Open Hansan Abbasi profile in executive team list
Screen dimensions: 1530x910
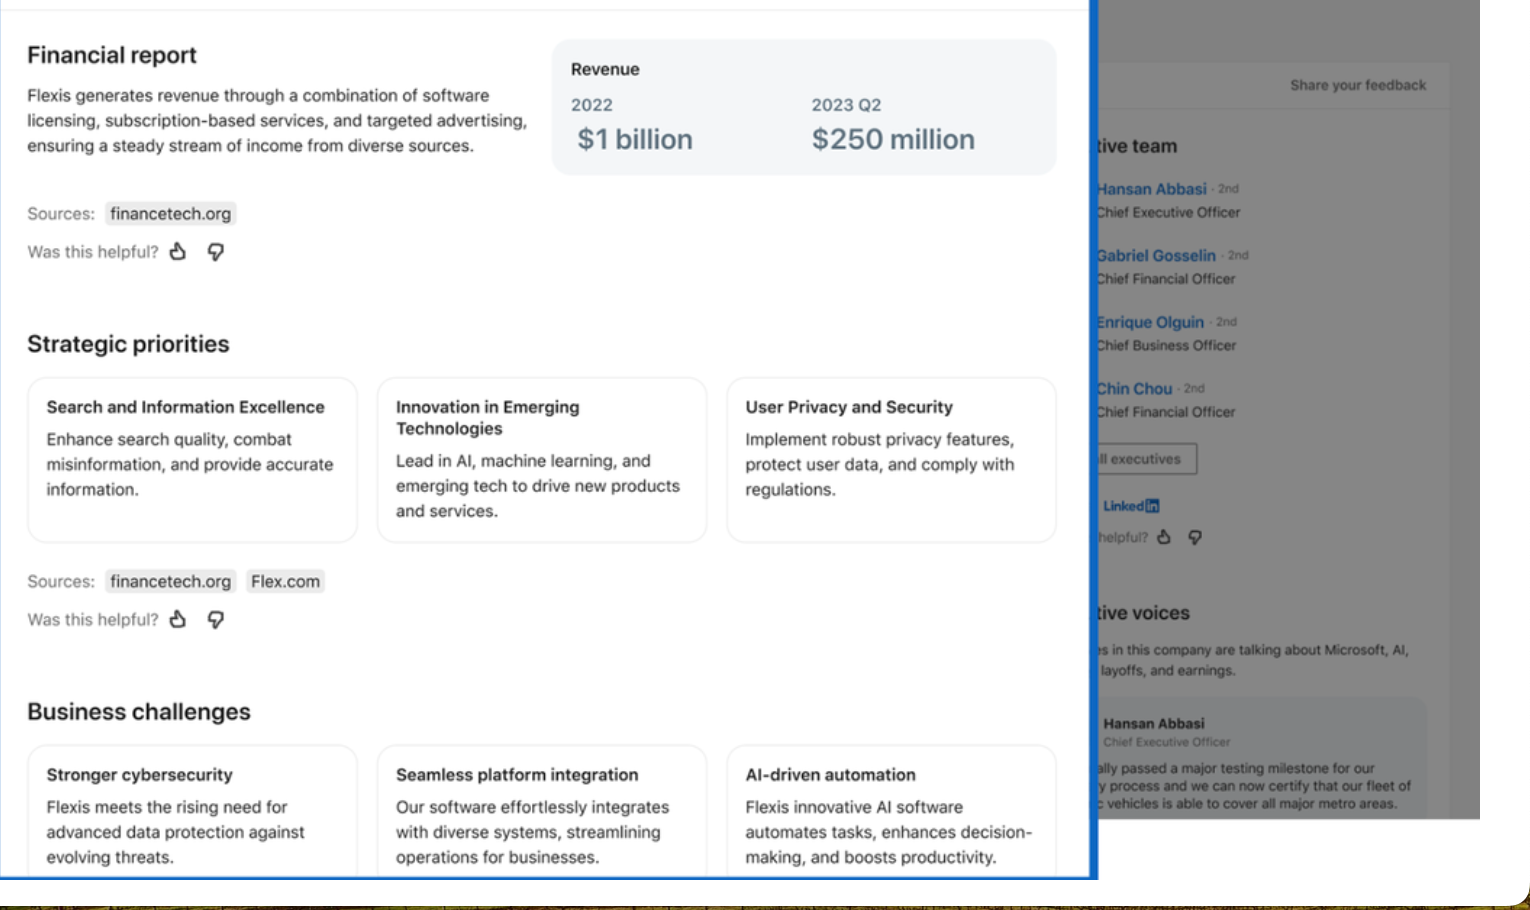click(1152, 189)
